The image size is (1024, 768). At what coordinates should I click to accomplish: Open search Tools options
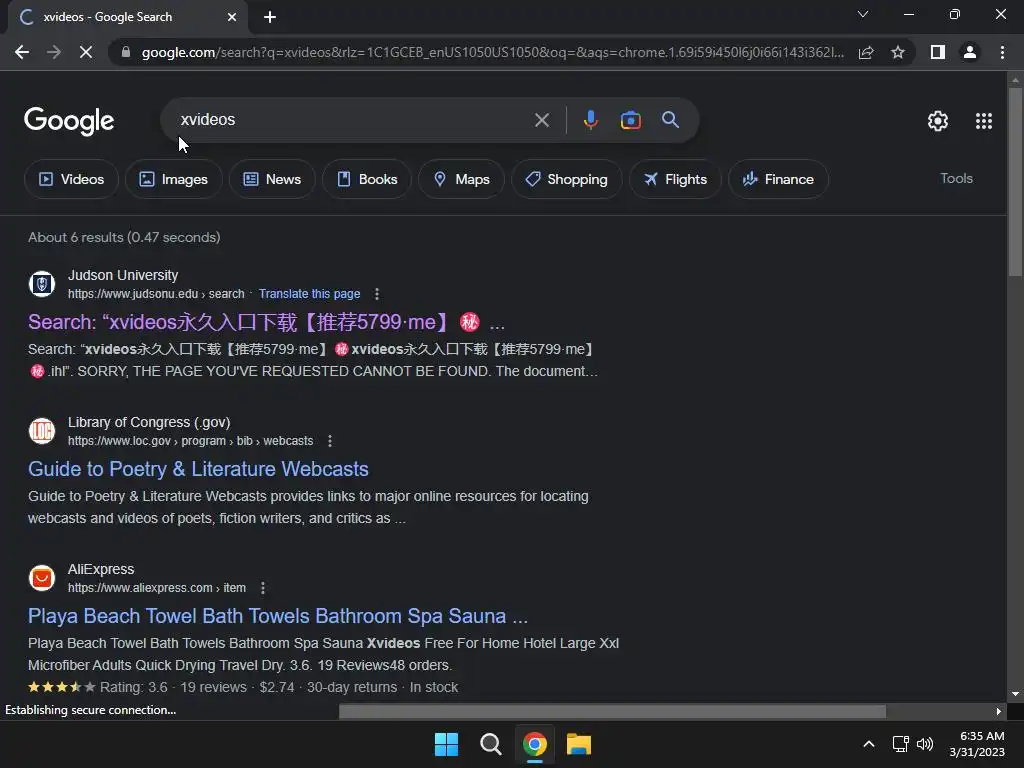[956, 178]
